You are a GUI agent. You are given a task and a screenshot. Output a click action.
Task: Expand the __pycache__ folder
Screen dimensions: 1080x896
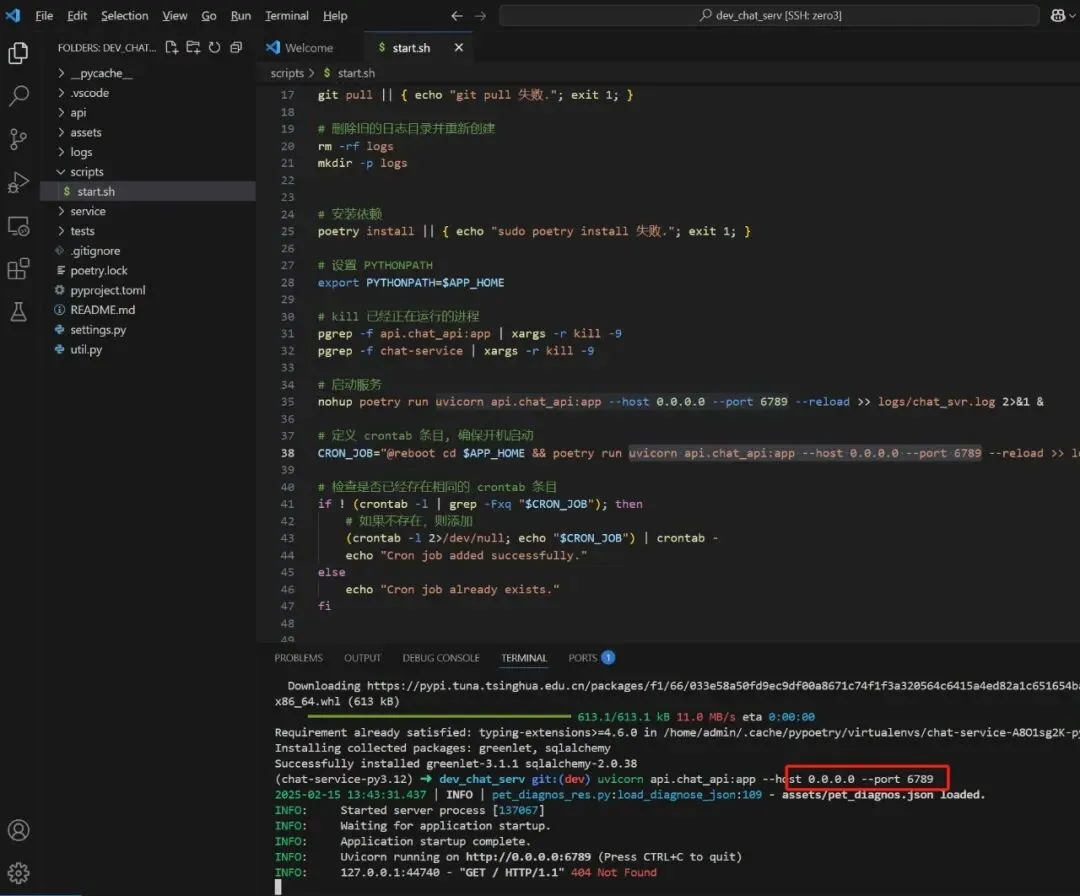pyautogui.click(x=148, y=73)
